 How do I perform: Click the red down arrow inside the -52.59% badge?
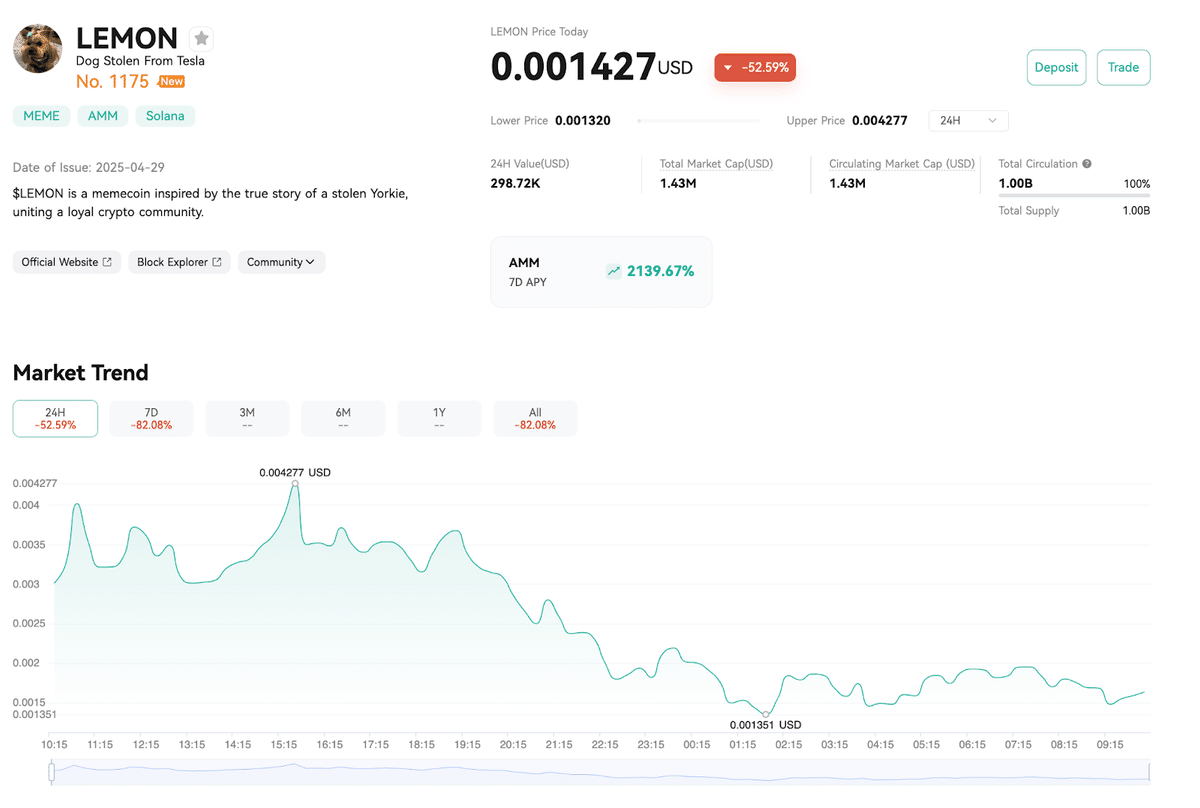coord(727,67)
